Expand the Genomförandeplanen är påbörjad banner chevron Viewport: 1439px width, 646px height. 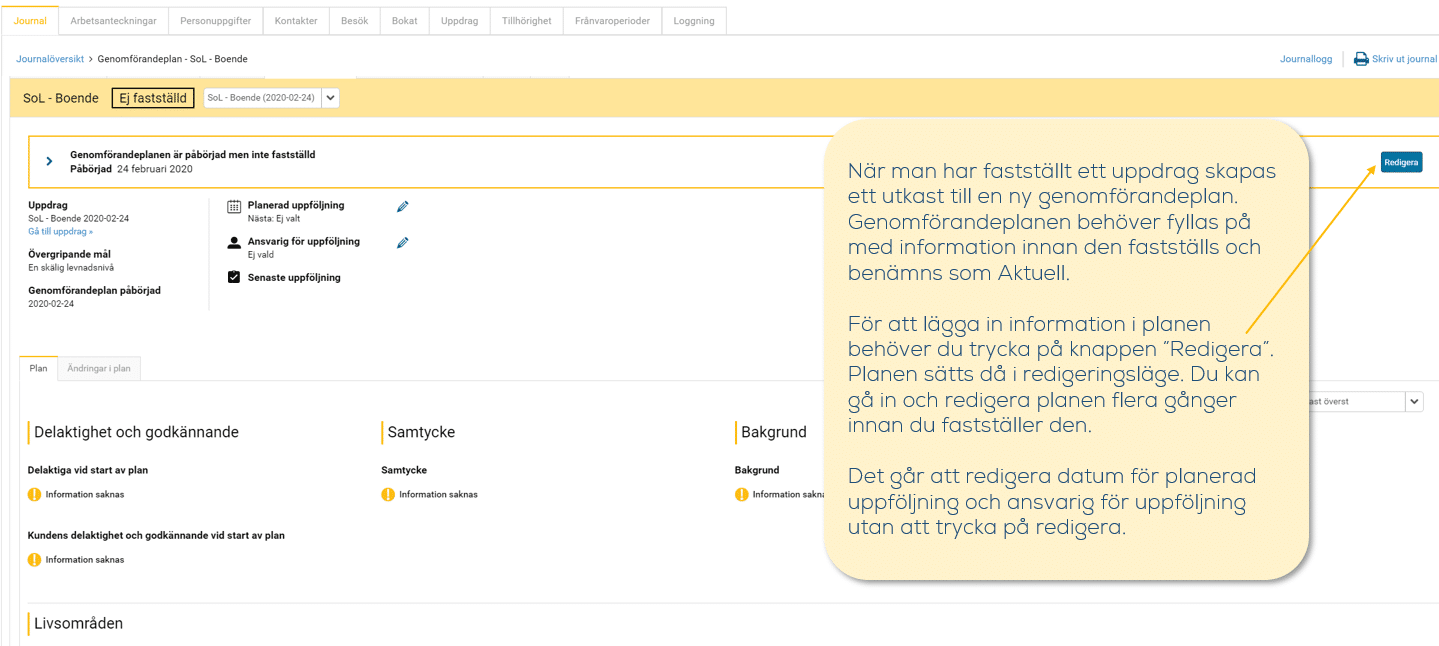pos(49,161)
